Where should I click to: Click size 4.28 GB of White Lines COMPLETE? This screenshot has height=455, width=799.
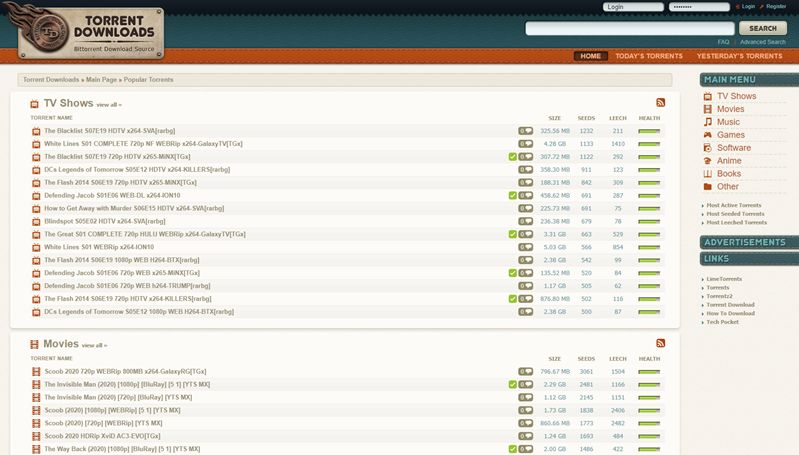tap(555, 144)
